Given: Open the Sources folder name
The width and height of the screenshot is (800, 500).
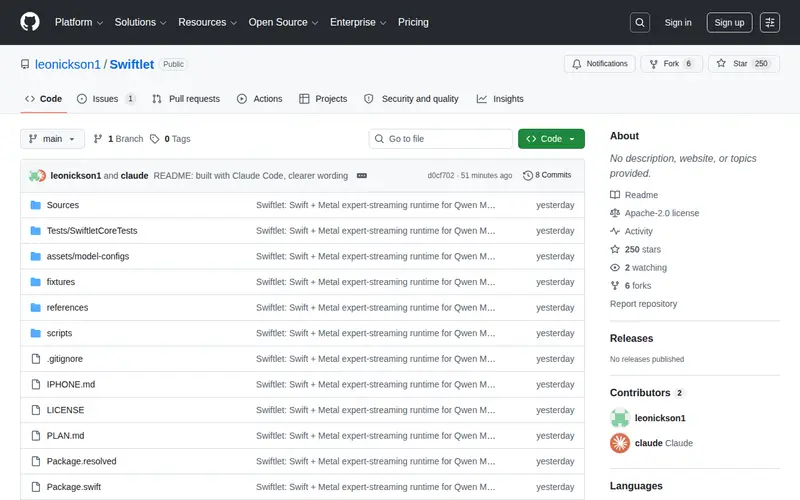Looking at the screenshot, I should pyautogui.click(x=63, y=205).
